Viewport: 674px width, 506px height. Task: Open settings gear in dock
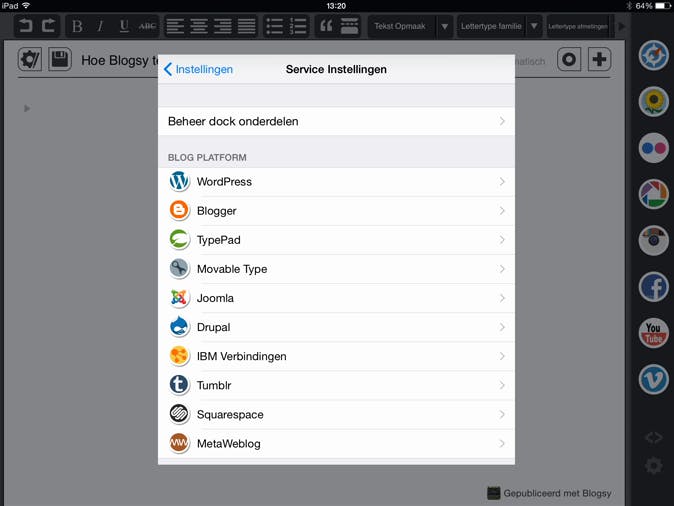click(653, 466)
